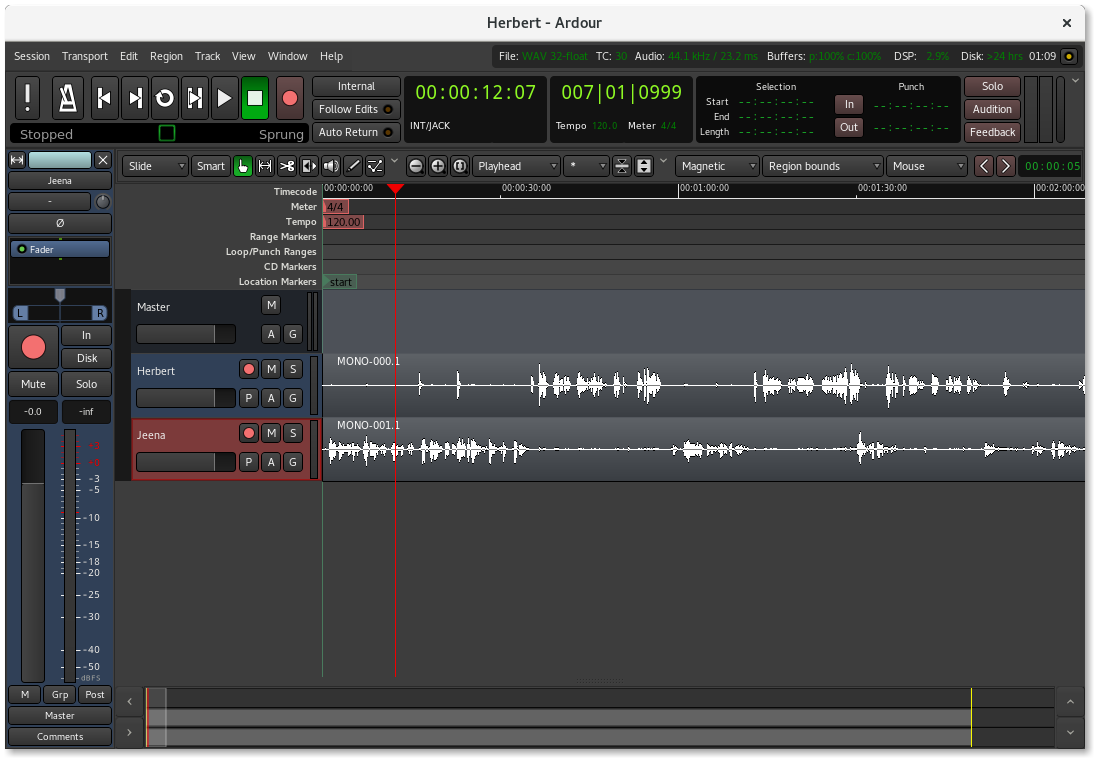Open the Internal sync source dropdown
1094x758 pixels.
coord(356,86)
